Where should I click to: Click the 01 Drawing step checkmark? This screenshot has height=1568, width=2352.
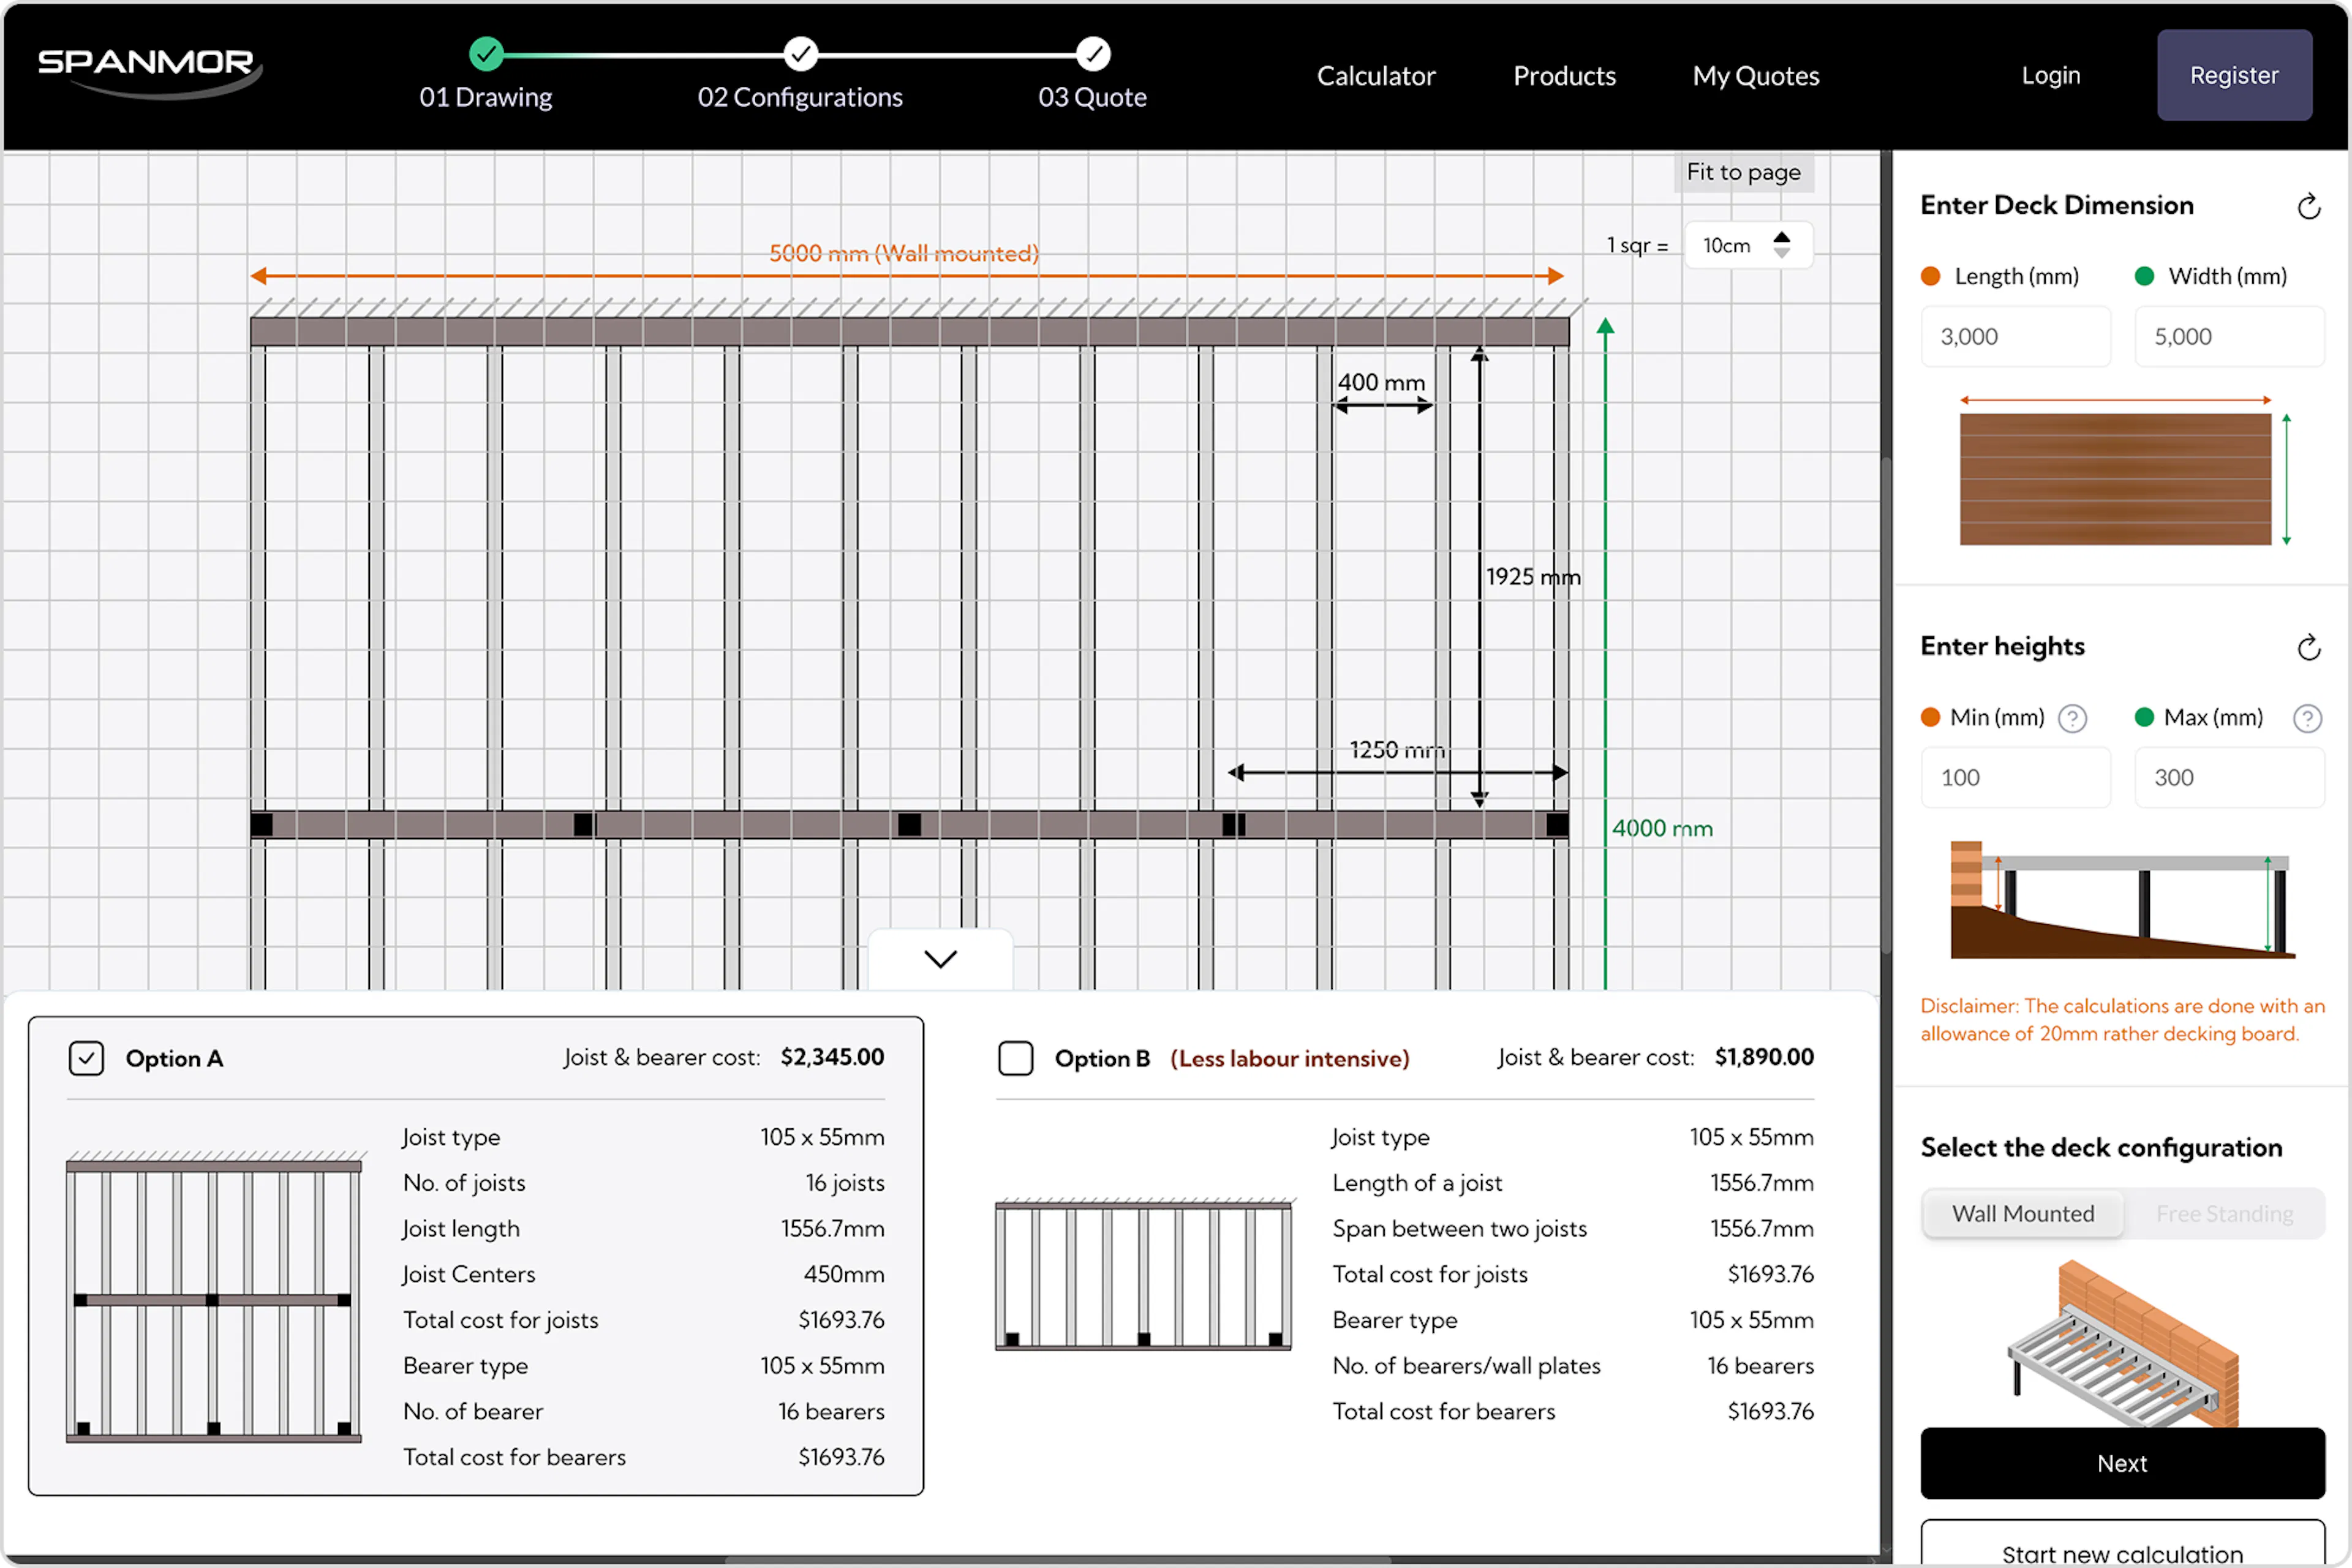coord(486,54)
